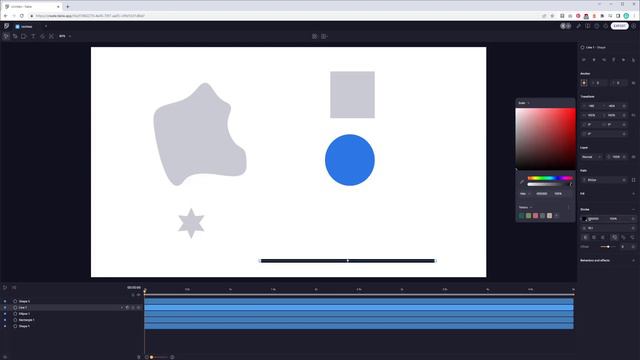The height and width of the screenshot is (360, 640).
Task: Select the blue circle on canvas
Action: tap(350, 160)
